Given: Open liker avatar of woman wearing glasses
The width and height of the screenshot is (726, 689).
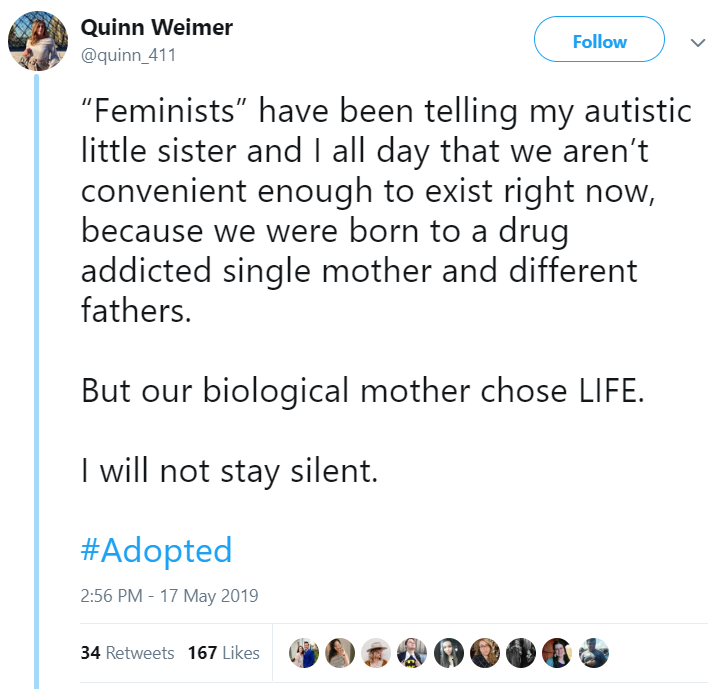Looking at the screenshot, I should pos(485,653).
